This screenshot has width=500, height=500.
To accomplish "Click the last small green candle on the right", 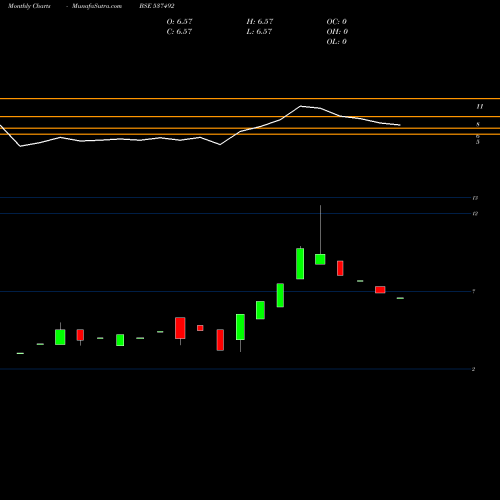I will click(x=400, y=298).
